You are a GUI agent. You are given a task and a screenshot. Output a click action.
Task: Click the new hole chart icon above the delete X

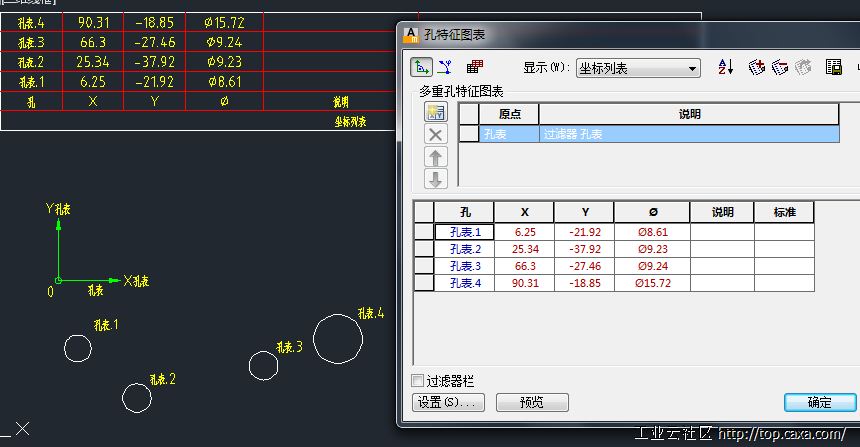435,112
